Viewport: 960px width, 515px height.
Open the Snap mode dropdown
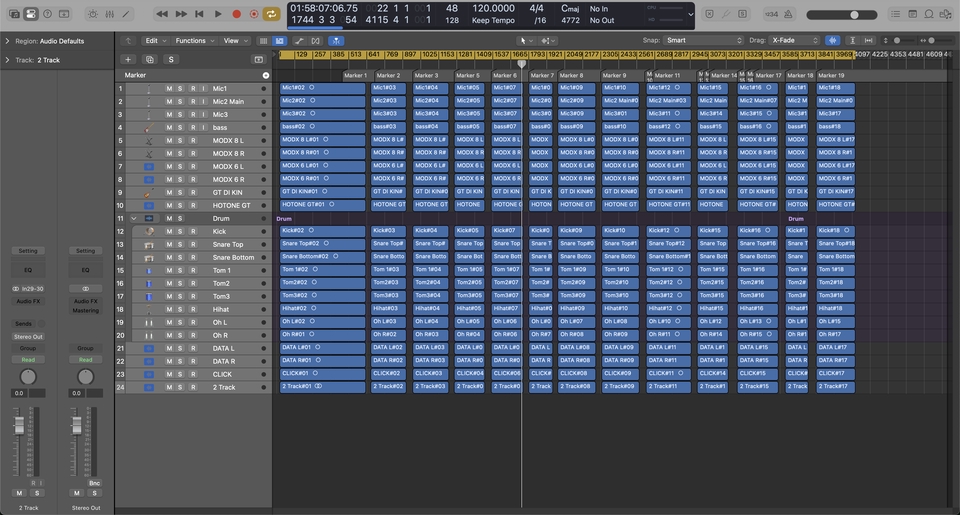703,41
